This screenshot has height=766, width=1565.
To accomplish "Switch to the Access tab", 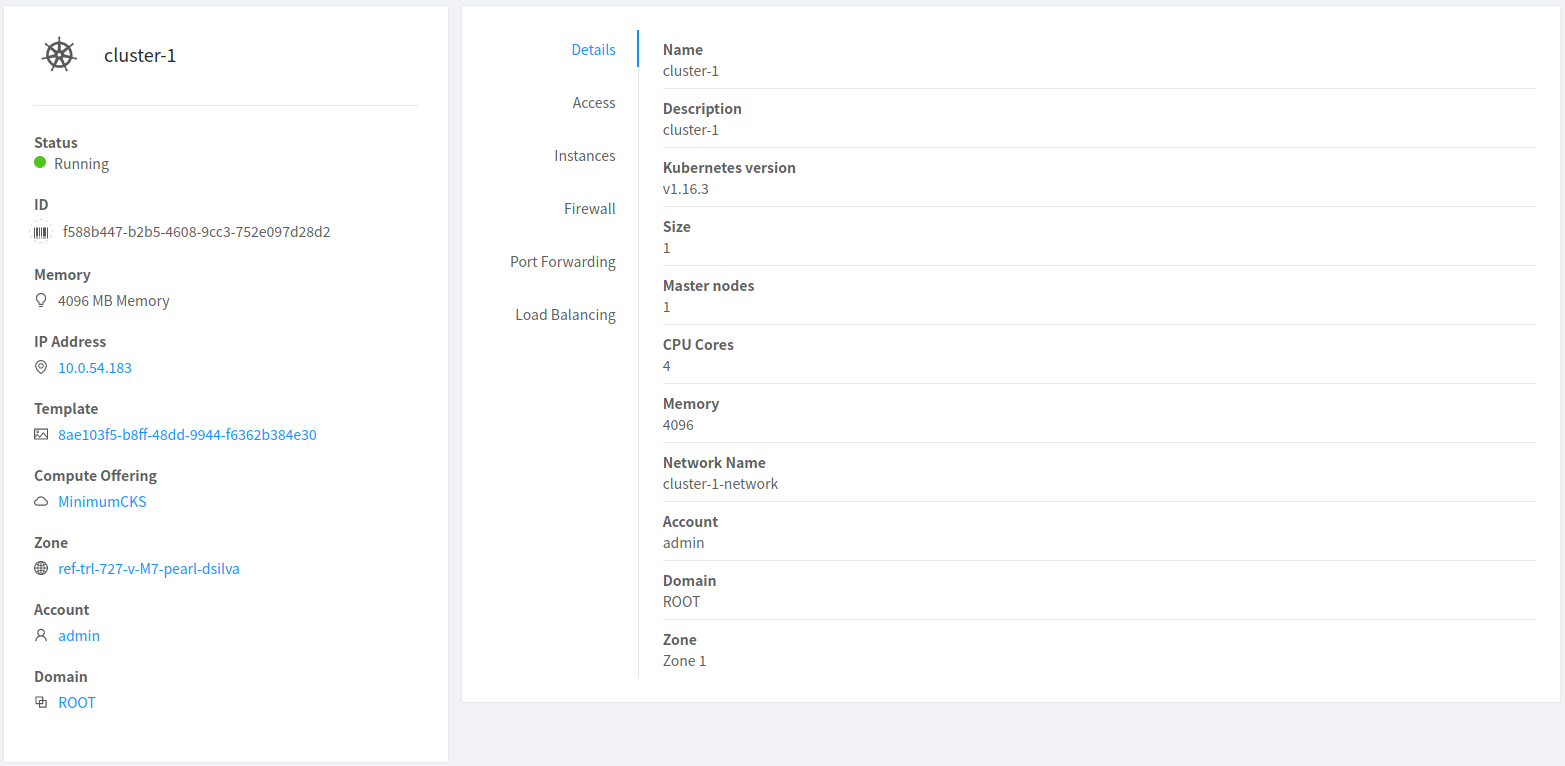I will 594,102.
